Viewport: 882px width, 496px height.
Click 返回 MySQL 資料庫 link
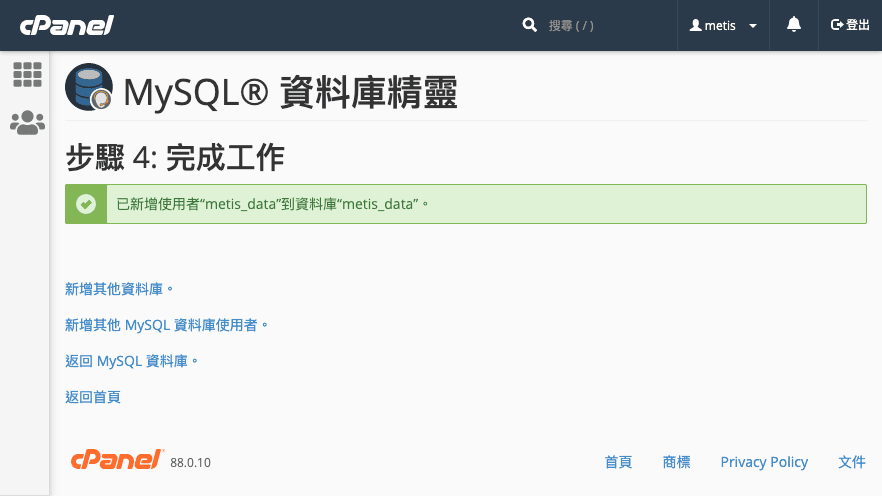point(132,361)
